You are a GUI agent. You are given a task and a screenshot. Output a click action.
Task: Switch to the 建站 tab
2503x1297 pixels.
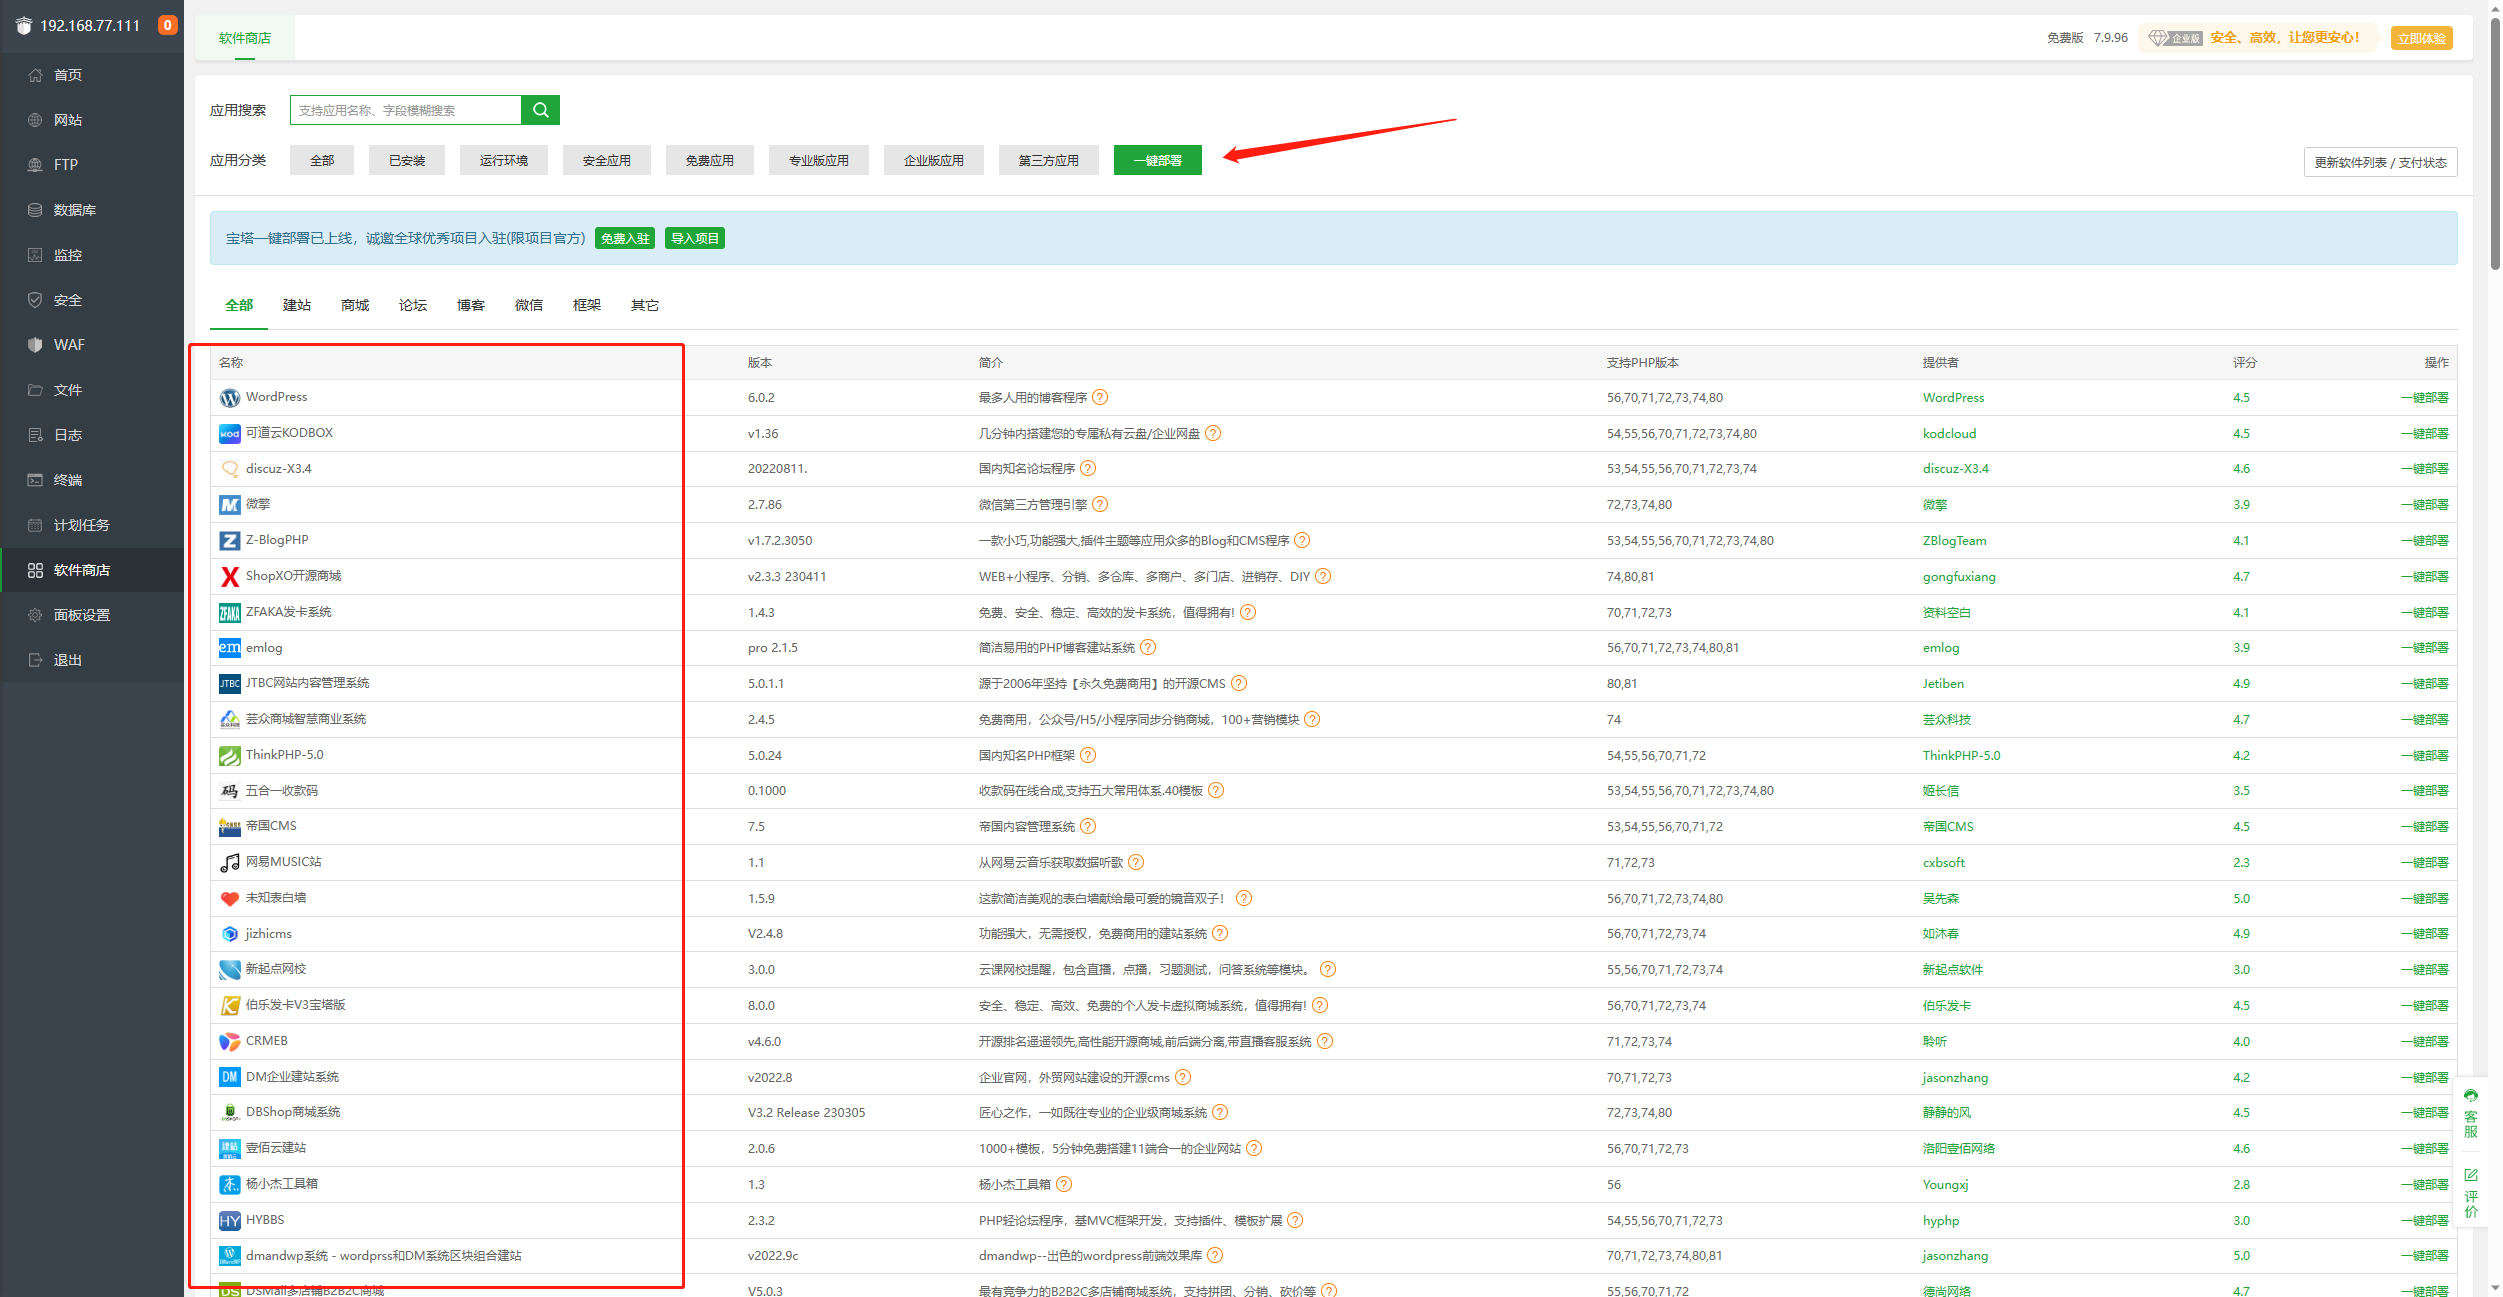click(297, 305)
